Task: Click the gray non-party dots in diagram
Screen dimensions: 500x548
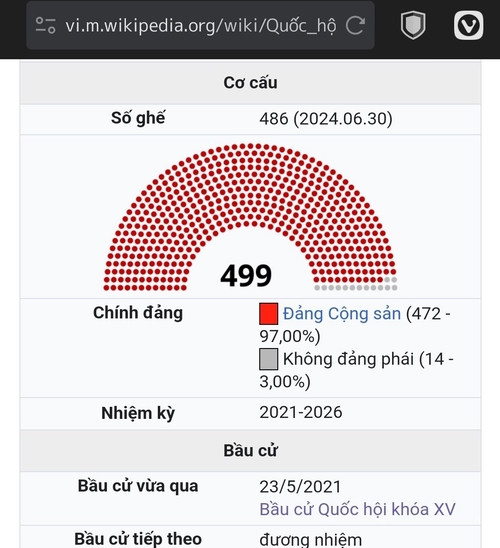Action: 356,287
